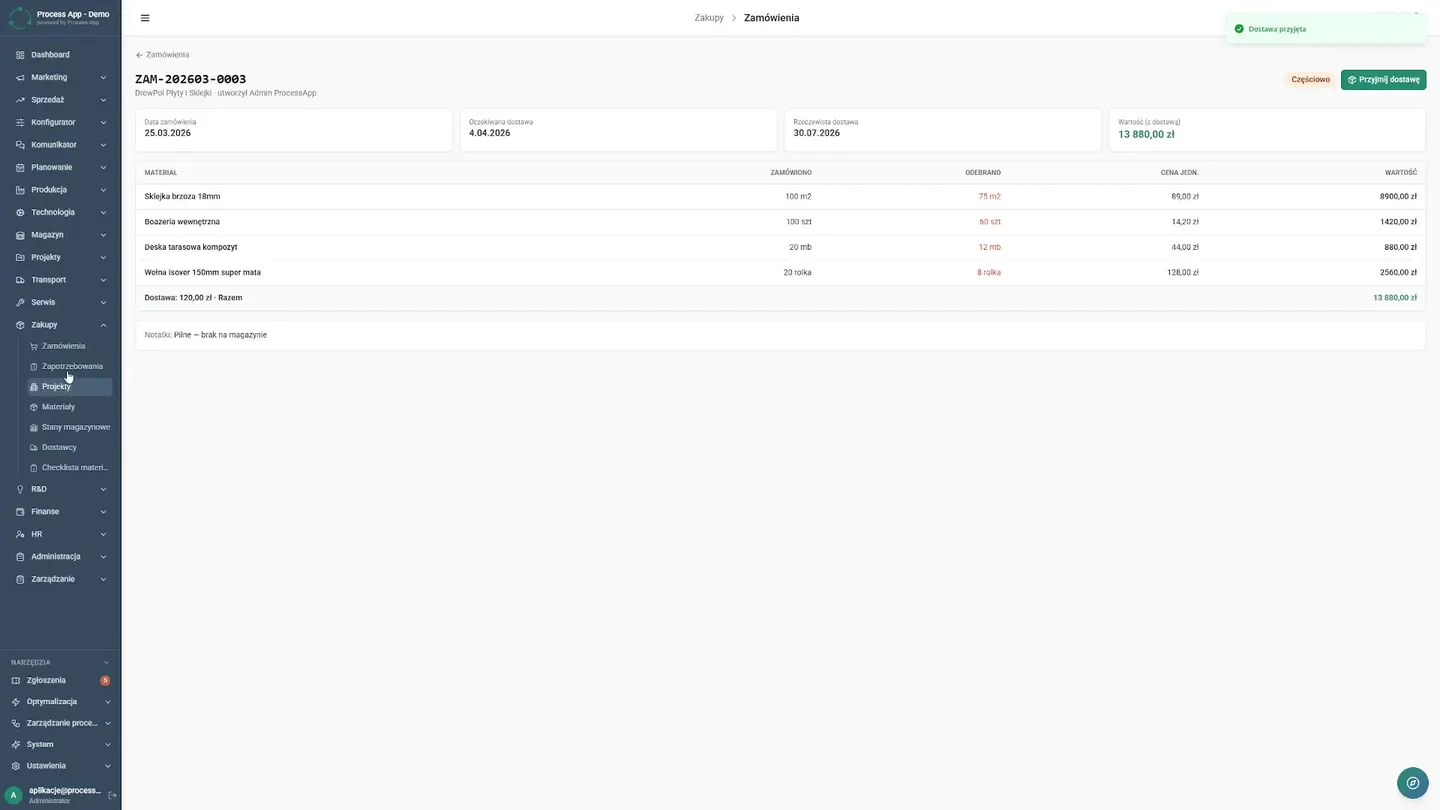Click the Produkcja icon
1440x810 pixels.
click(x=20, y=190)
